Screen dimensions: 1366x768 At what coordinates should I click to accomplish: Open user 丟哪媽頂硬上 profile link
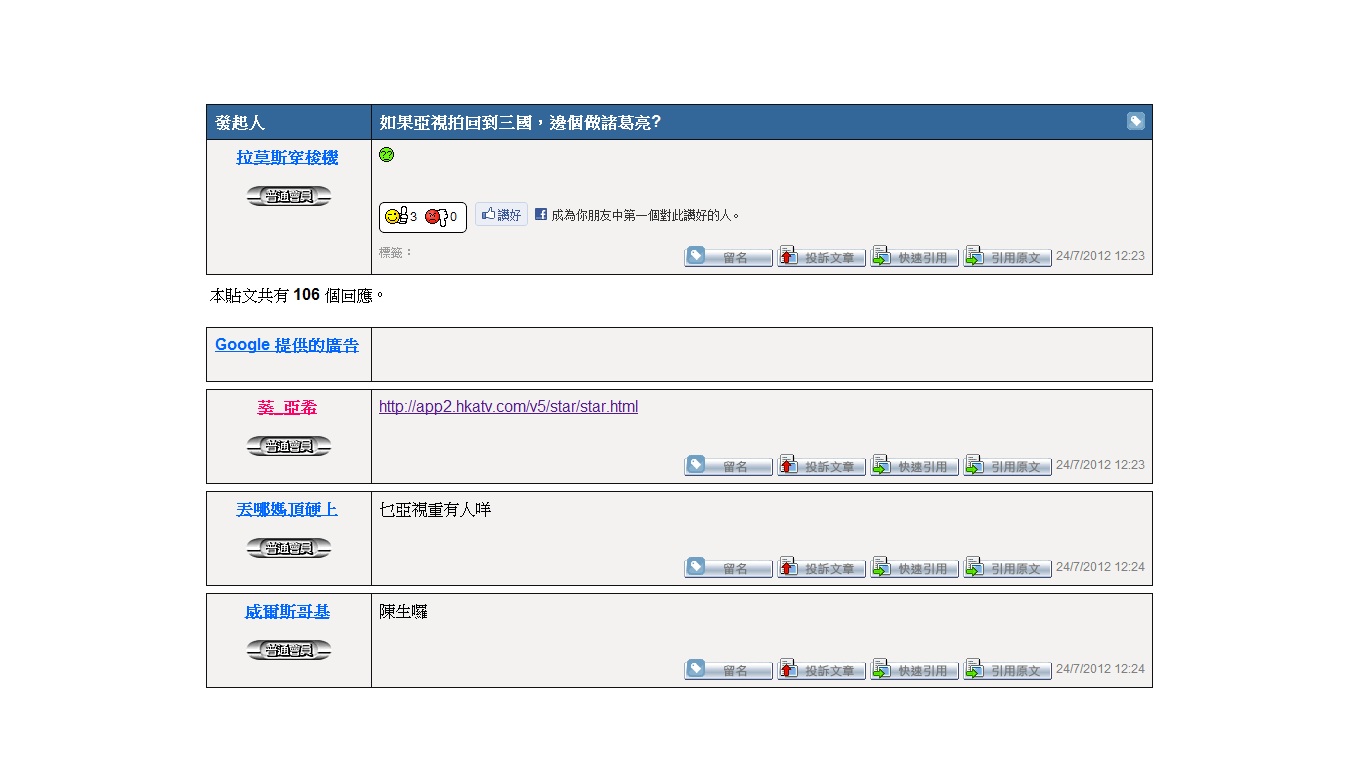[287, 509]
